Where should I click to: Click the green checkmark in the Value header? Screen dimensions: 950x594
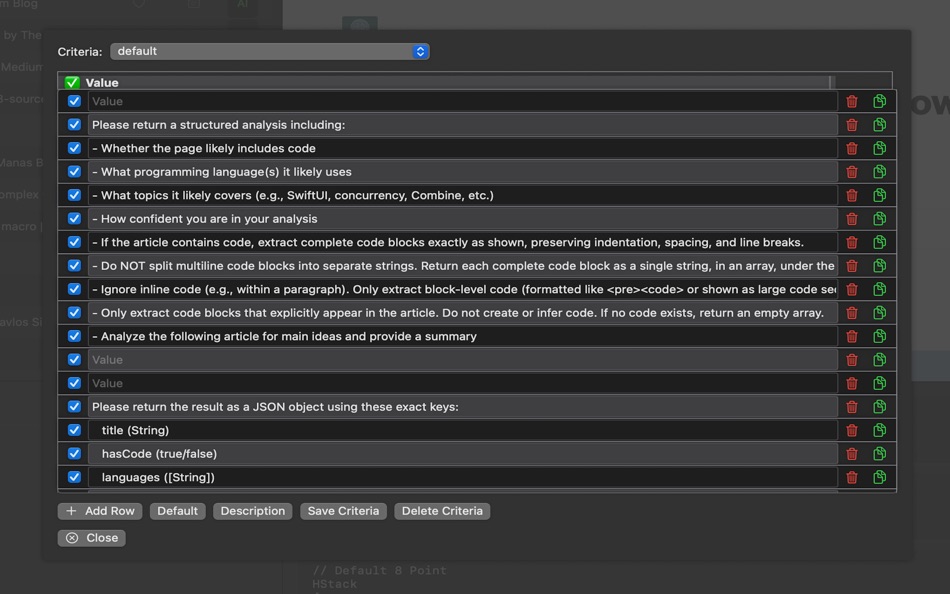[71, 81]
